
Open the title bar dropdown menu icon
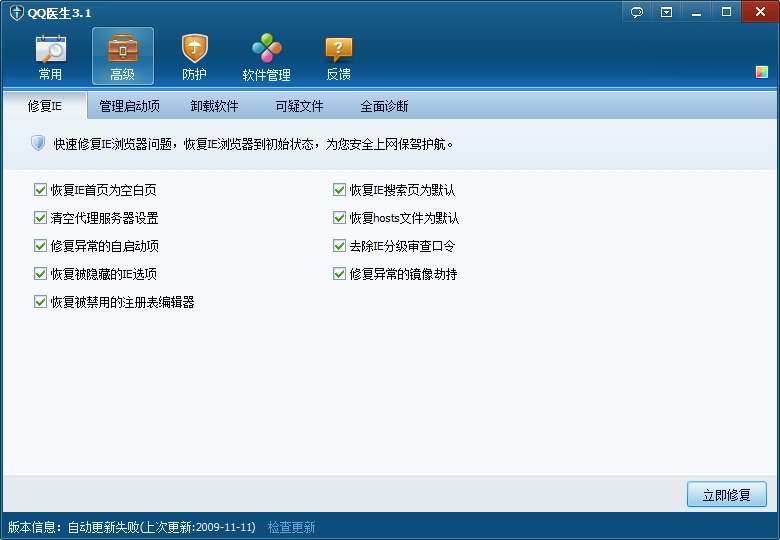(x=667, y=12)
